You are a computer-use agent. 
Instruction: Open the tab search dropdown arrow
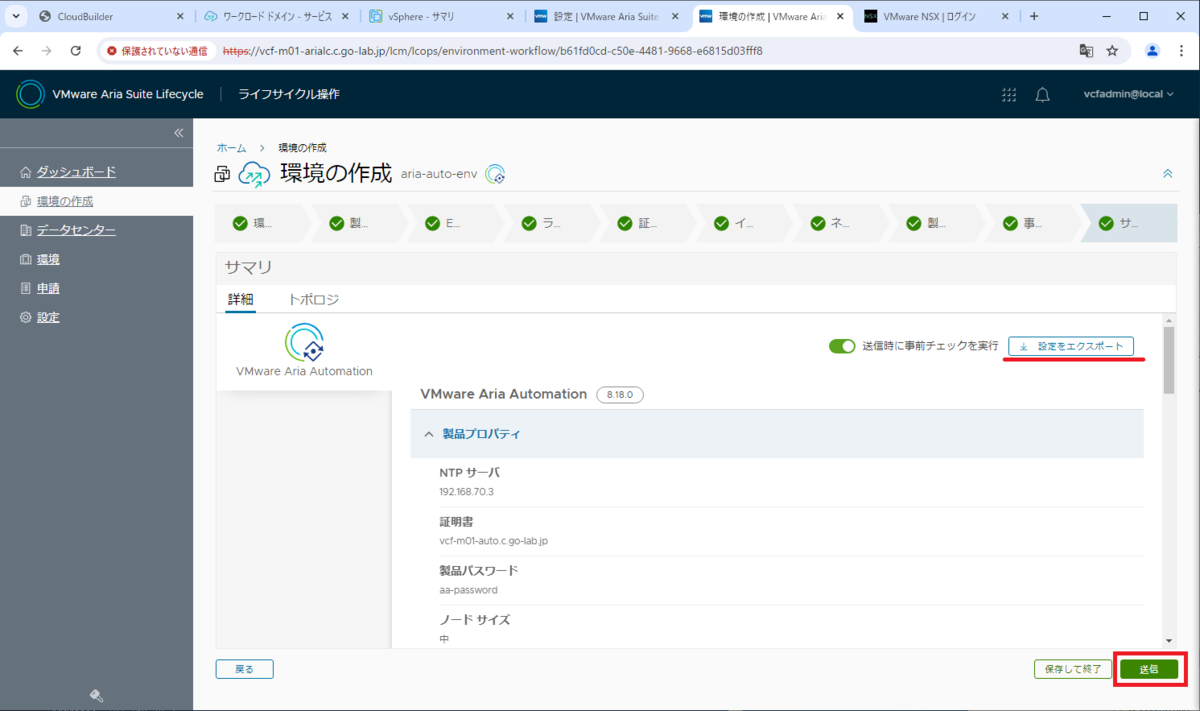point(16,16)
